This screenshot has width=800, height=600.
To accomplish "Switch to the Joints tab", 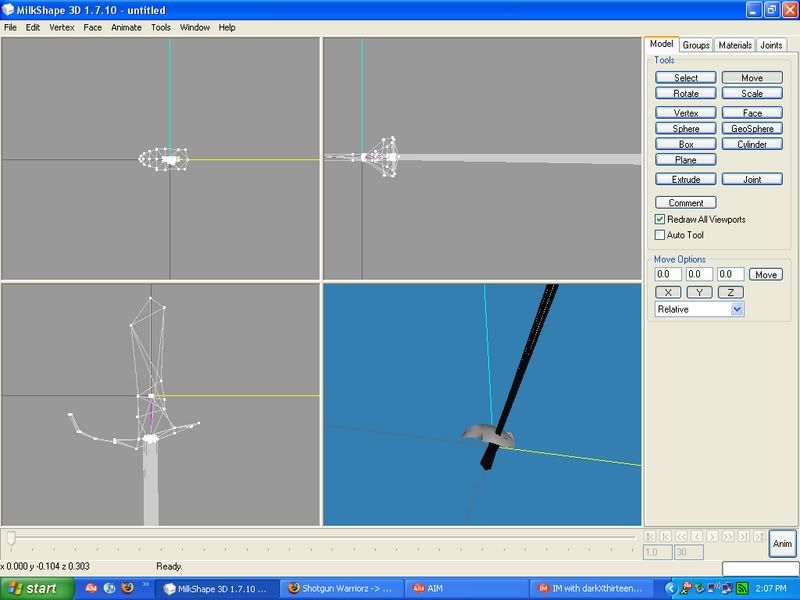I will (x=771, y=45).
